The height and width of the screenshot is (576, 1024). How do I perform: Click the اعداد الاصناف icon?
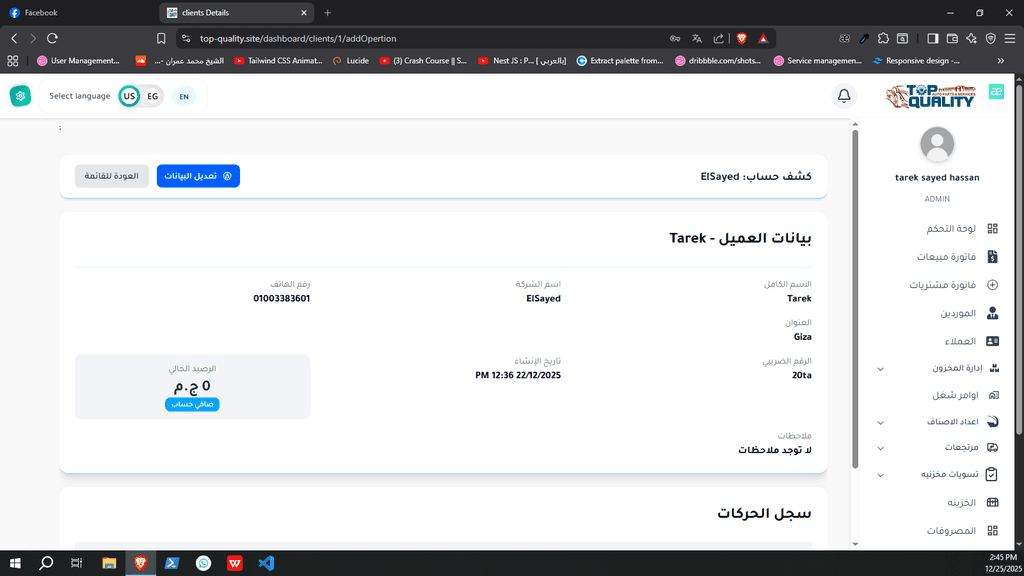993,422
